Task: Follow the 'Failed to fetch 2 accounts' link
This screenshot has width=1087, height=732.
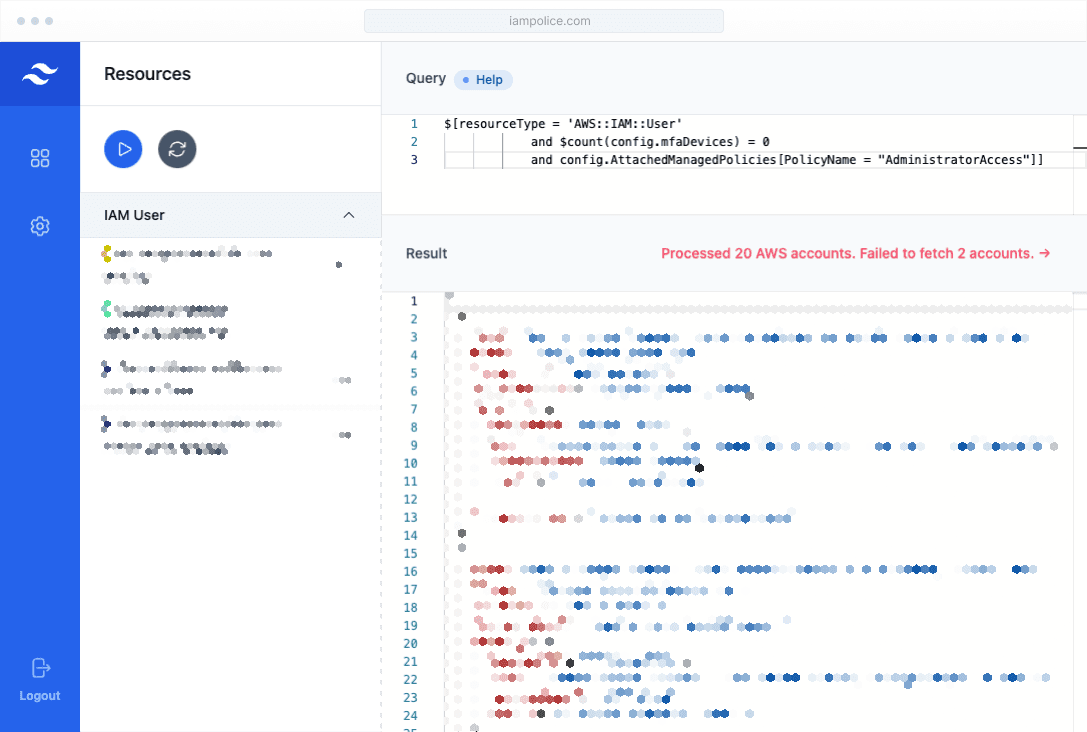Action: (x=855, y=254)
